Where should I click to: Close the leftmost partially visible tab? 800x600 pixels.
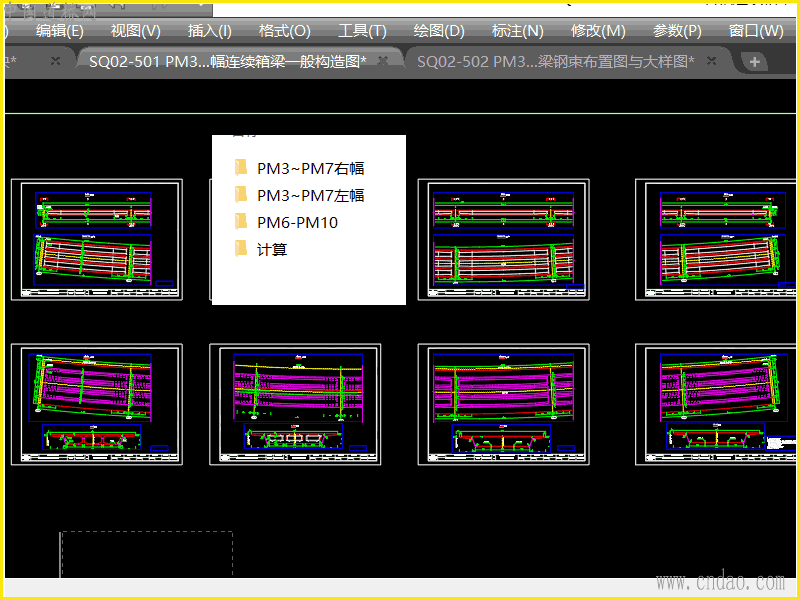pos(55,61)
